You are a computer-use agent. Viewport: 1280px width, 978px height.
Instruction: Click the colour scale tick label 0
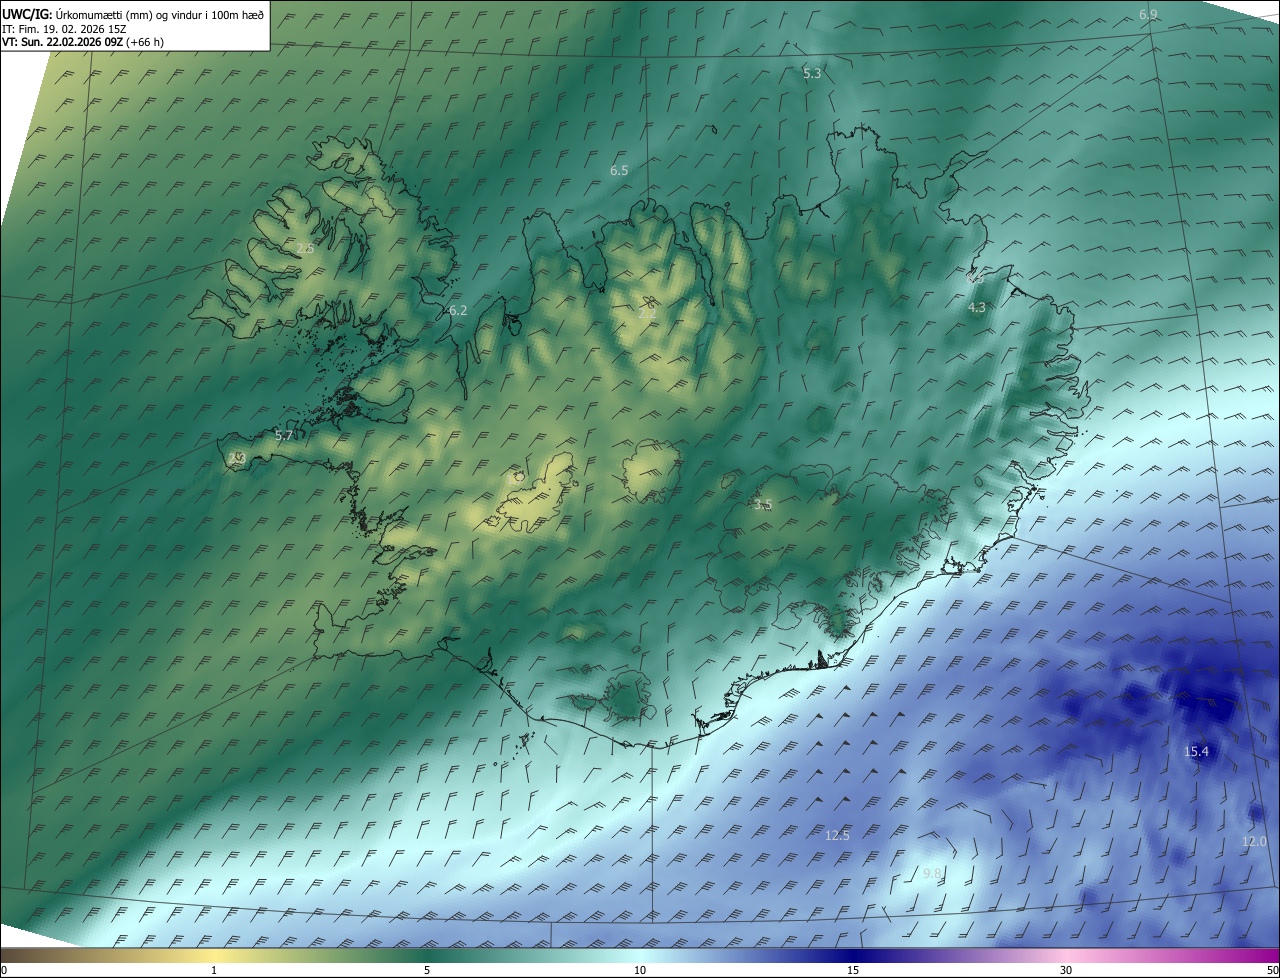[x=4, y=970]
